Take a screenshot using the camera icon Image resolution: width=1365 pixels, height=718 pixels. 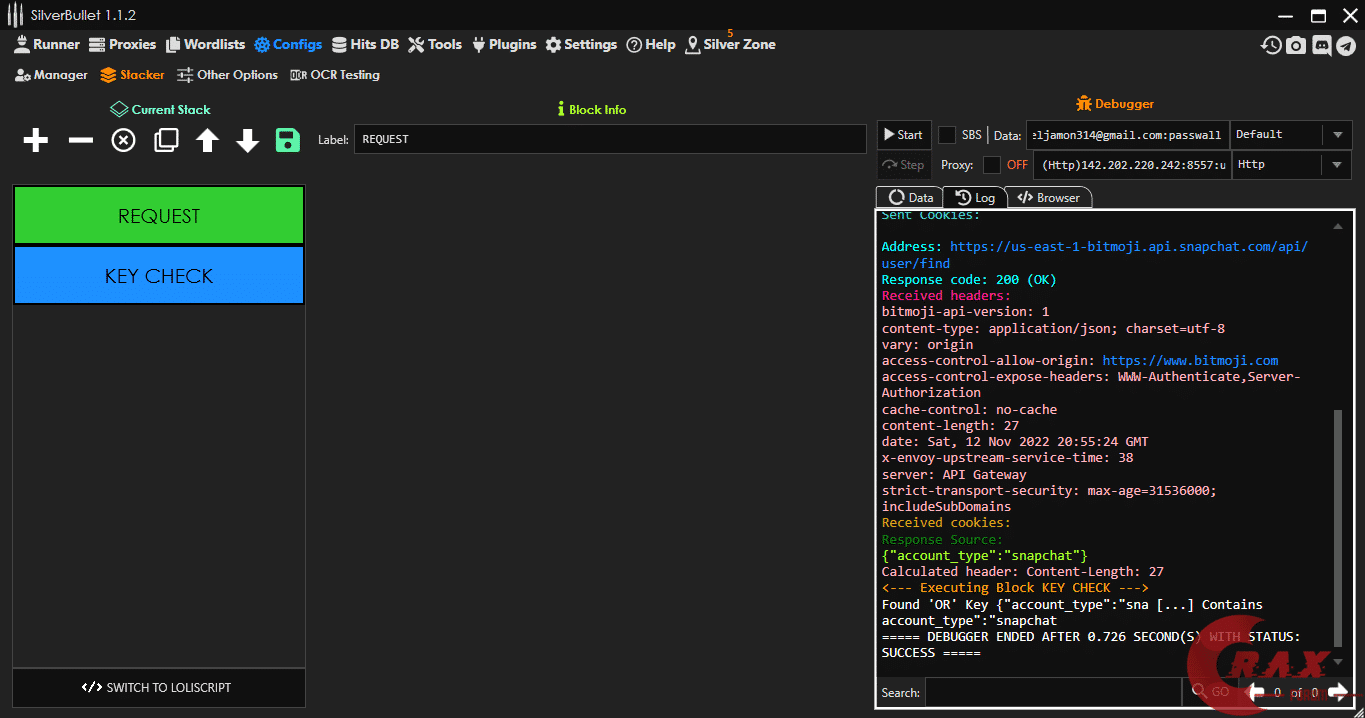coord(1296,45)
